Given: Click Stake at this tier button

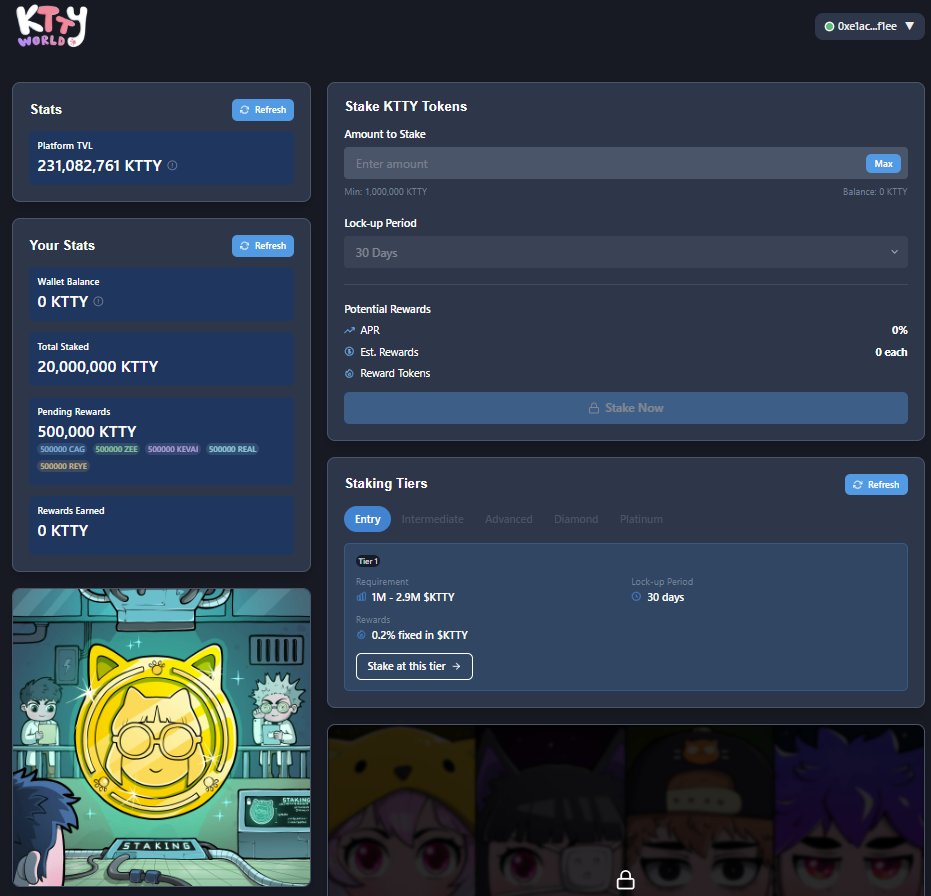Looking at the screenshot, I should click(414, 666).
